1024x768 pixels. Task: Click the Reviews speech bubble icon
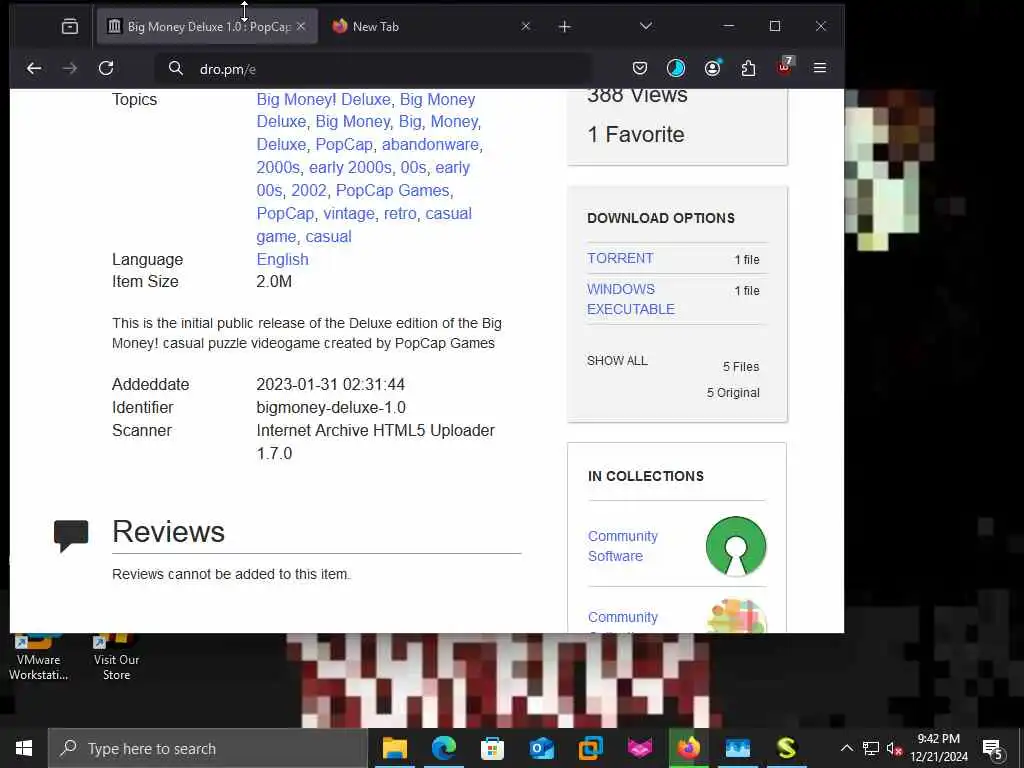71,536
